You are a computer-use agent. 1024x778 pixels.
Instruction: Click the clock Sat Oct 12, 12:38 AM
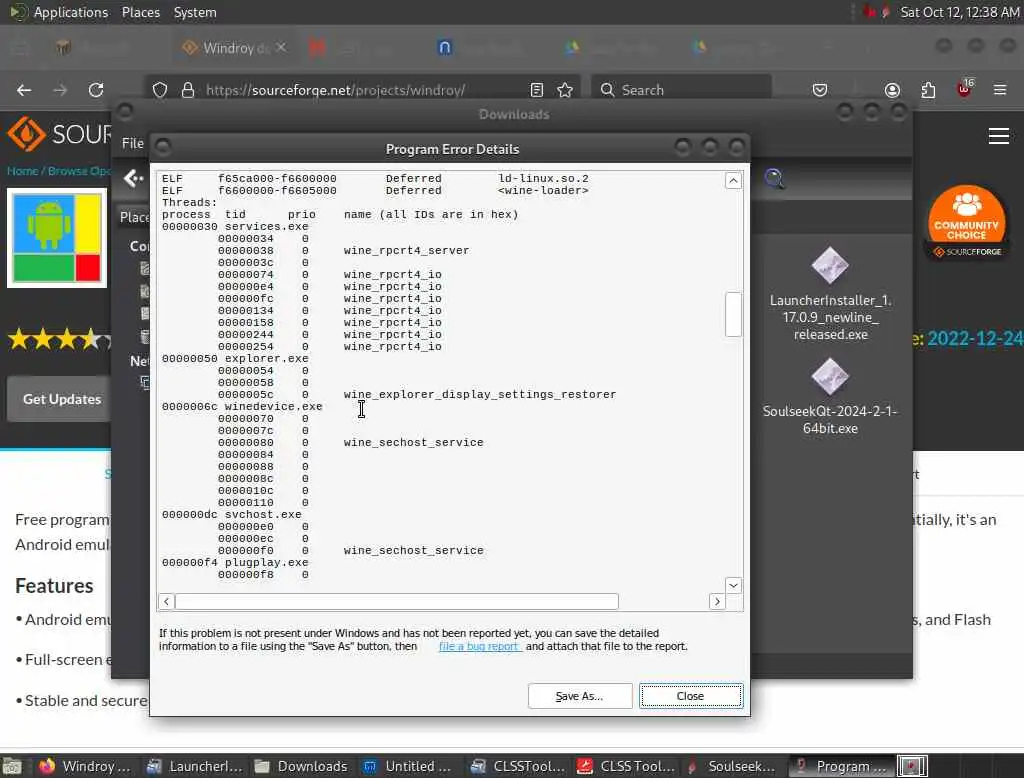(x=959, y=12)
